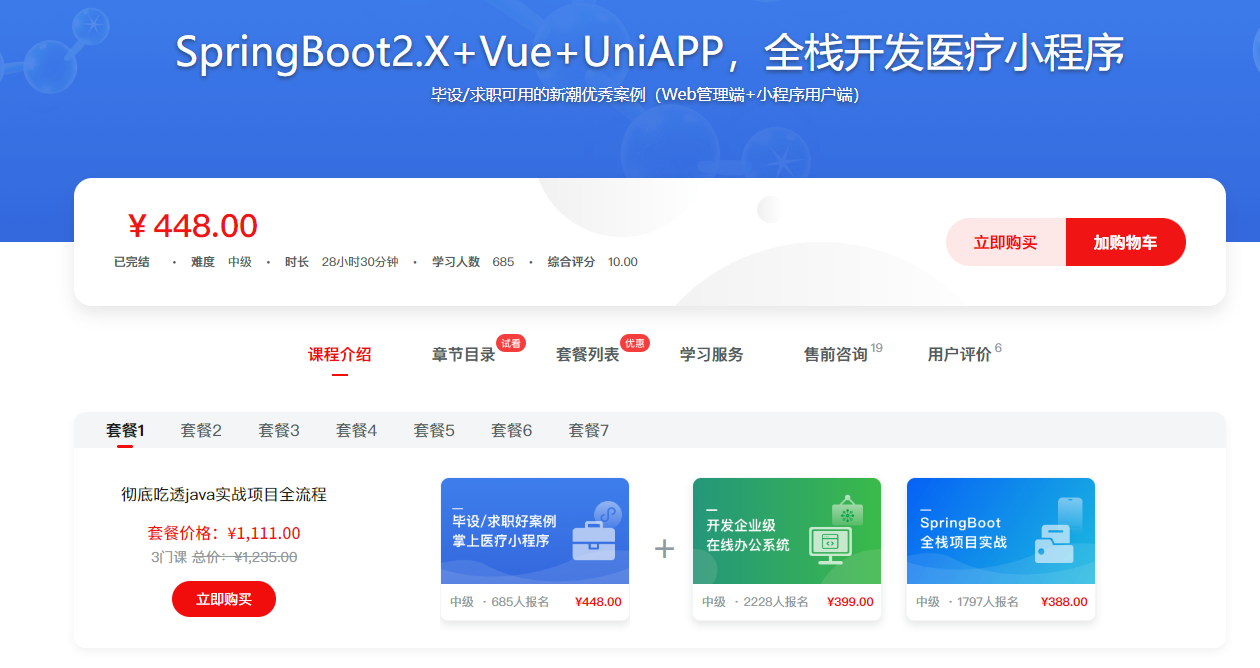Select the 套餐5 tab
Viewport: 1260px width, 668px height.
coord(434,430)
